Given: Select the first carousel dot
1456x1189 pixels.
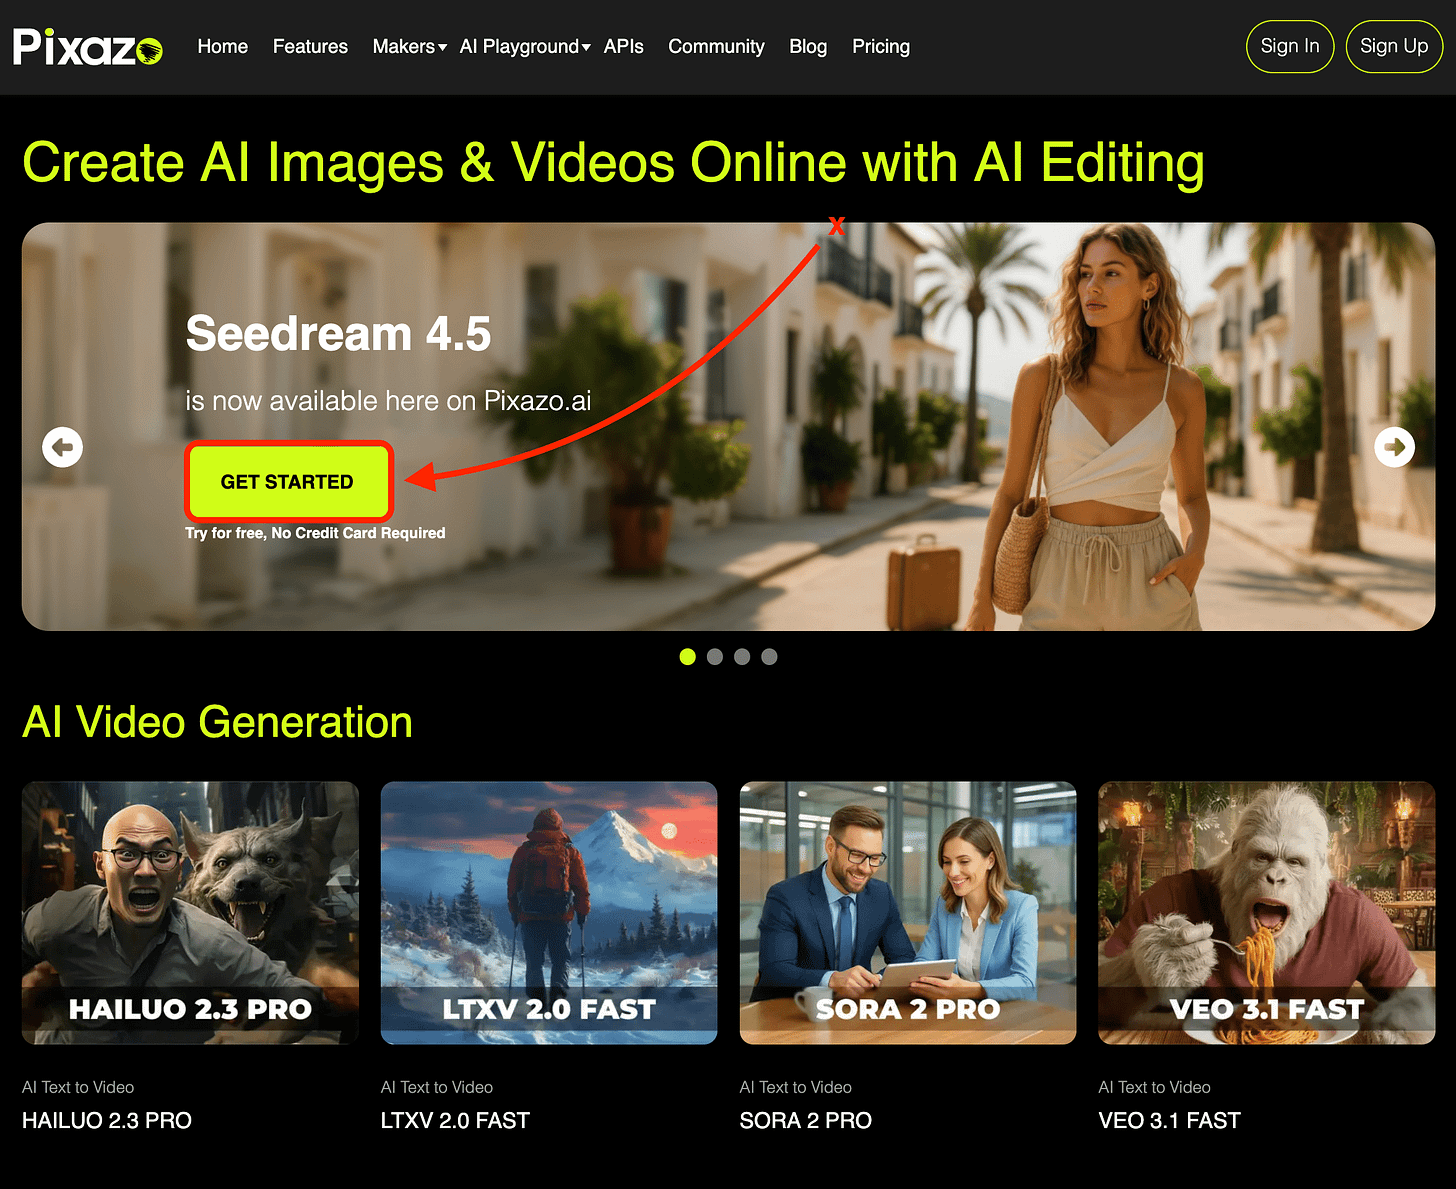Looking at the screenshot, I should [x=687, y=657].
